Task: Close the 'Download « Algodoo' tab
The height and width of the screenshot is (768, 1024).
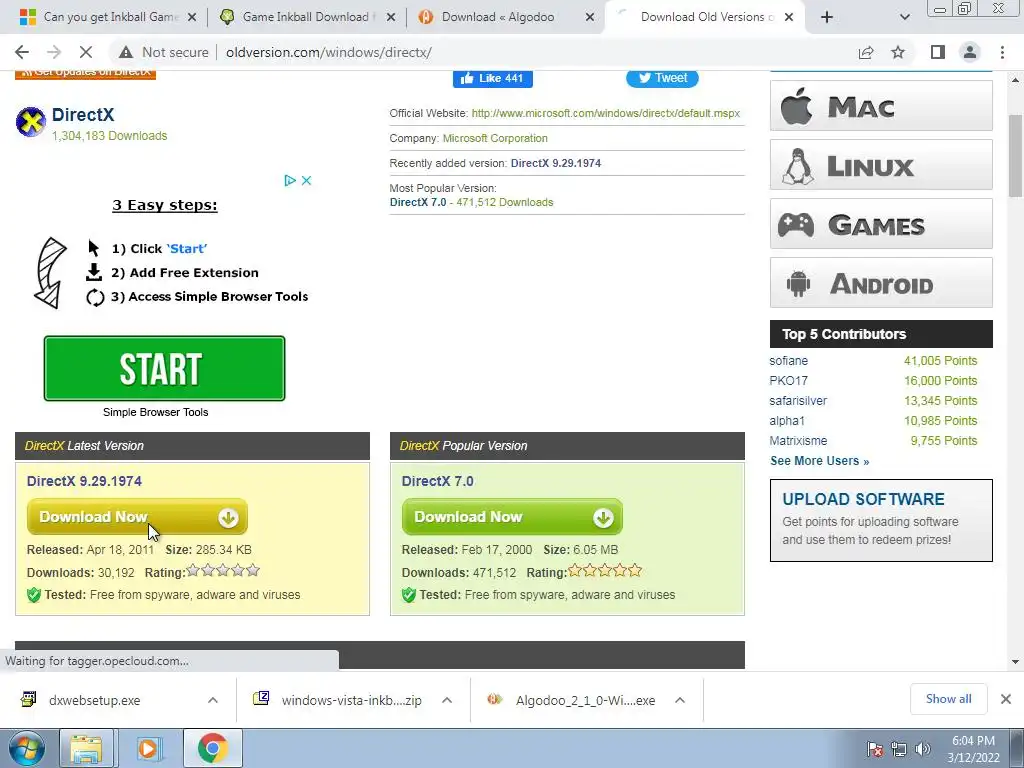Action: [590, 17]
